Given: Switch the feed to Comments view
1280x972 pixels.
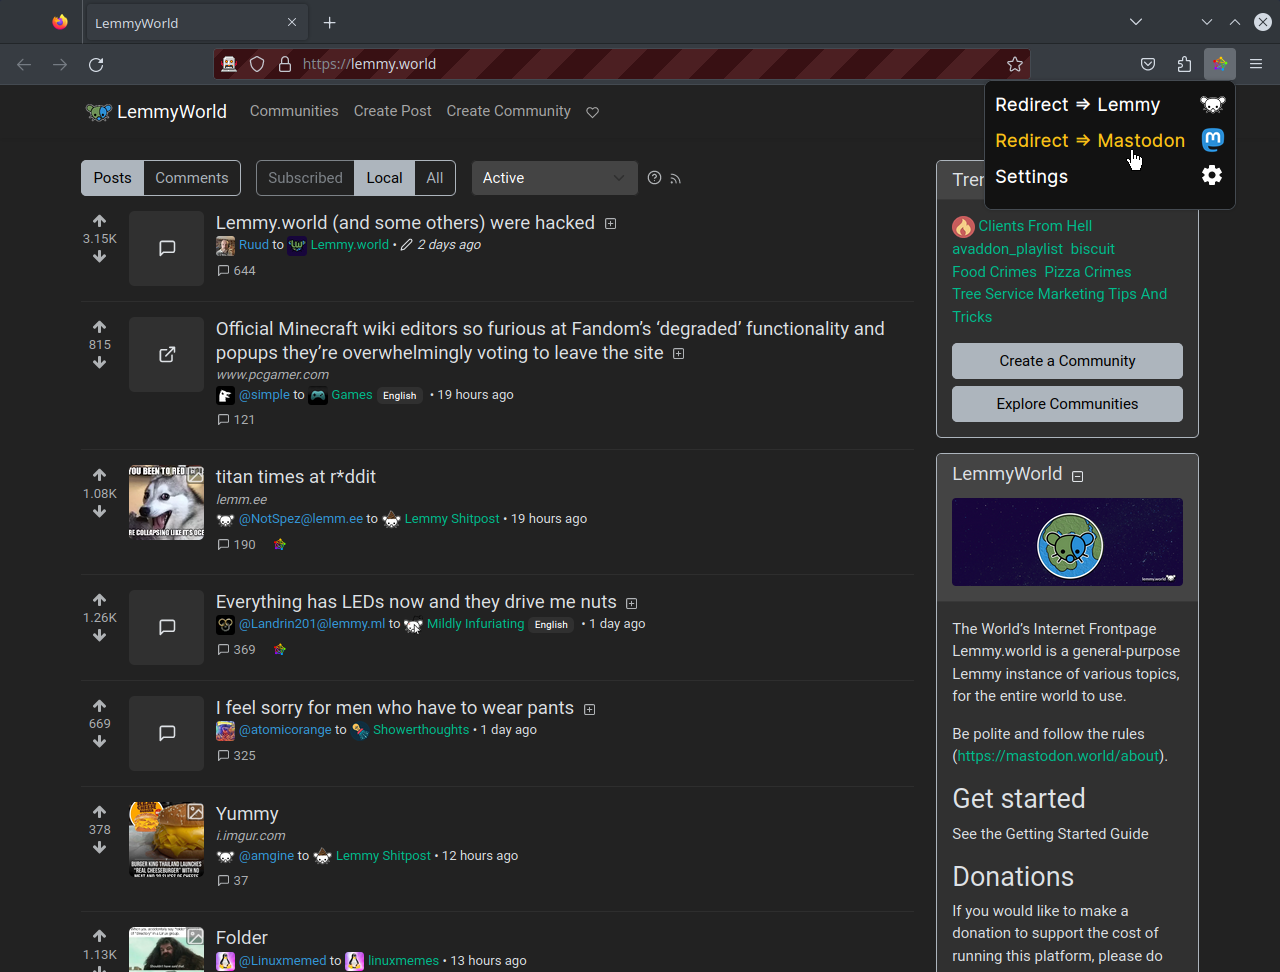Looking at the screenshot, I should coord(191,178).
